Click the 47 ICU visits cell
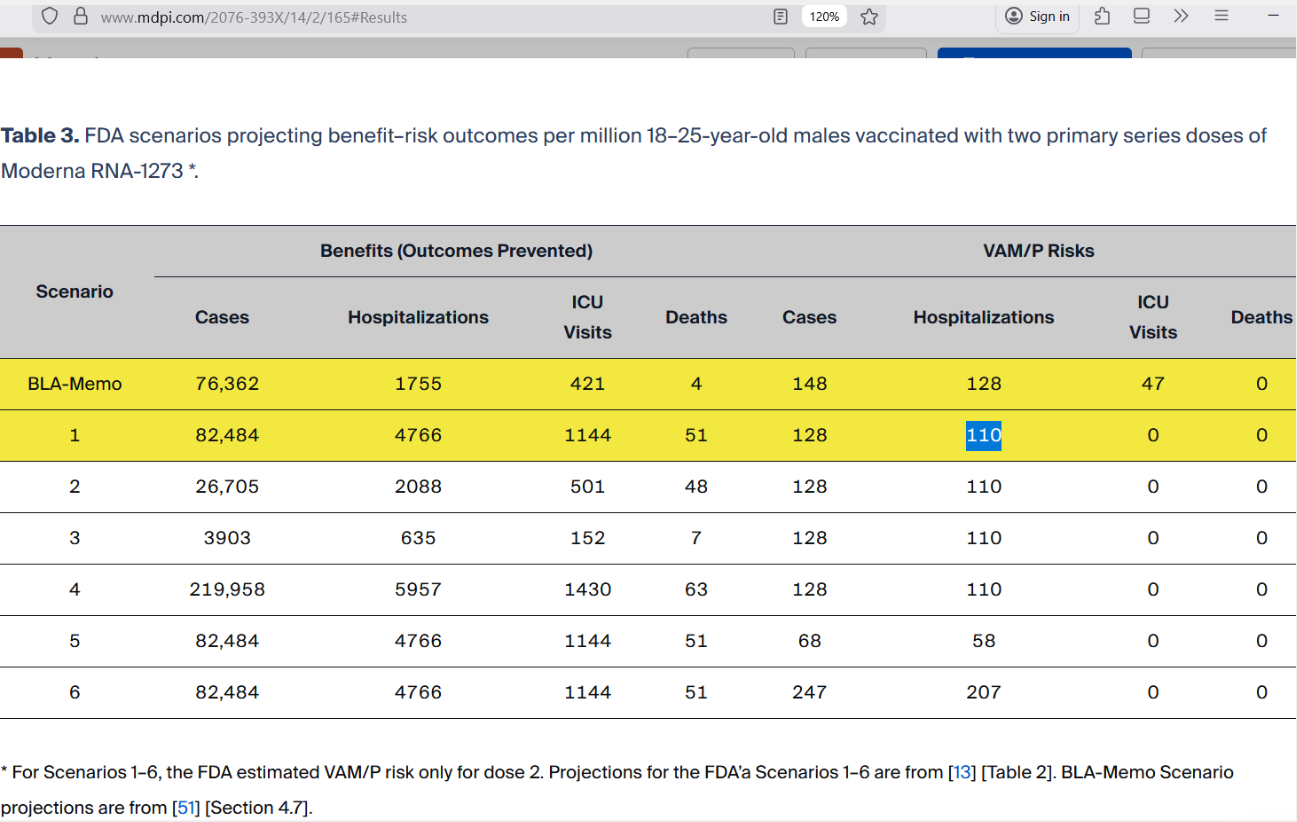This screenshot has width=1297, height=822. click(1153, 384)
